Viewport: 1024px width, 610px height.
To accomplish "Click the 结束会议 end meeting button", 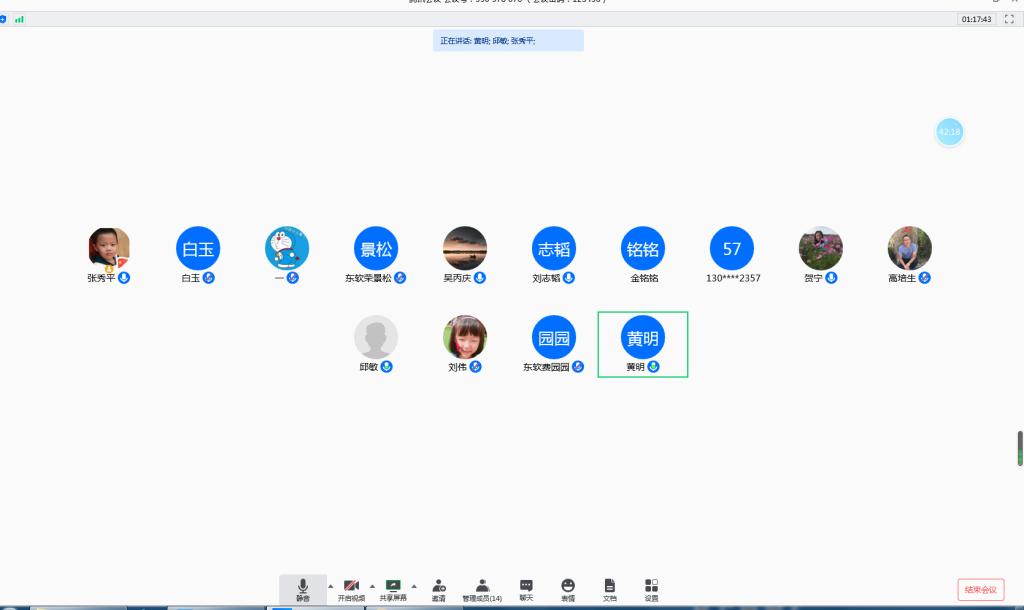I will pyautogui.click(x=980, y=590).
